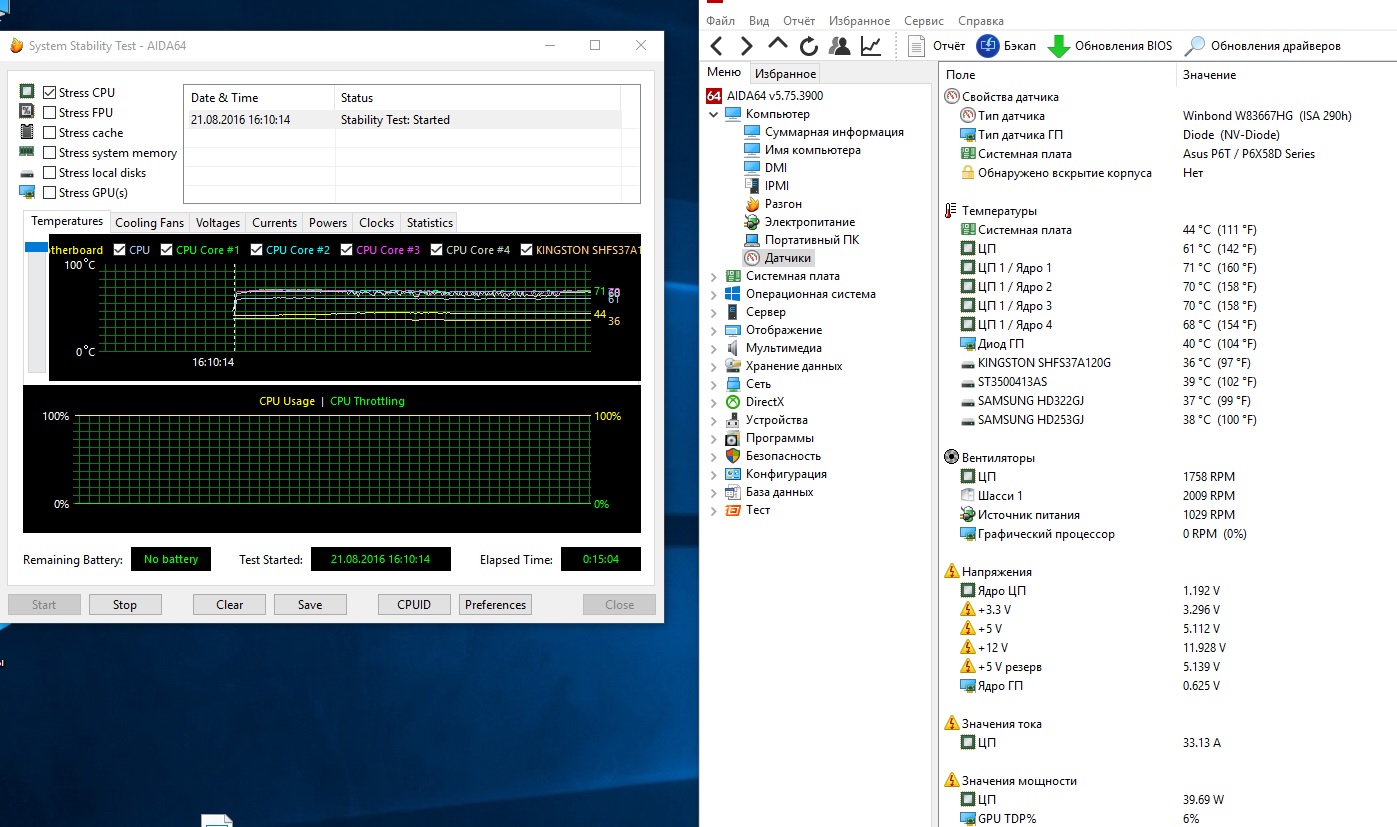This screenshot has width=1397, height=827.
Task: Enable the Stress cache checkbox
Action: 49,133
